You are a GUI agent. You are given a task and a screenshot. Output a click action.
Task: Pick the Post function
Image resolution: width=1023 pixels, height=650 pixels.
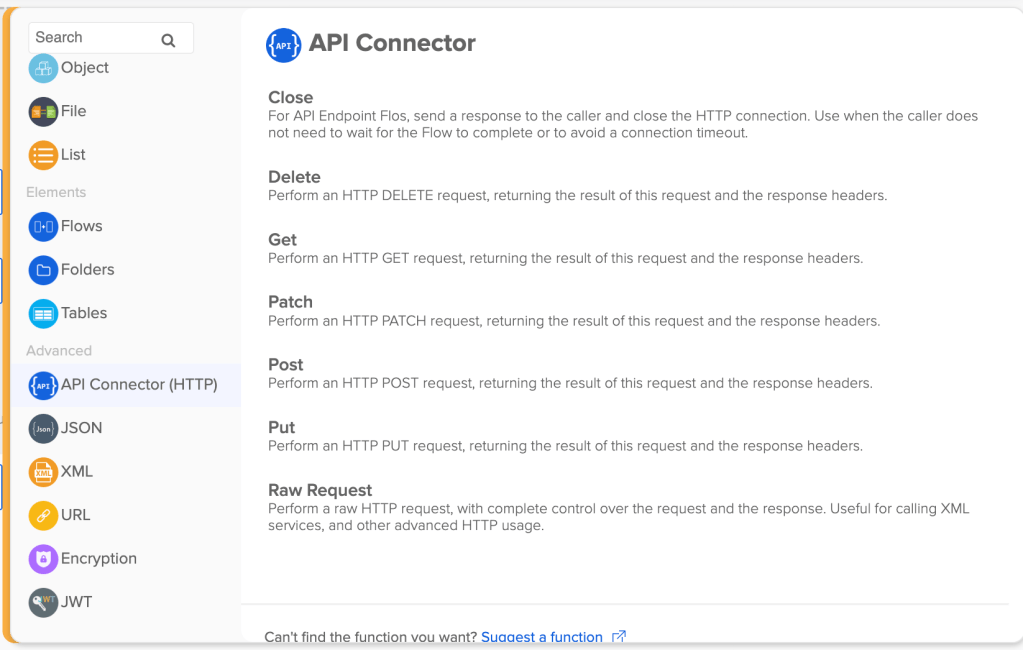pos(286,365)
